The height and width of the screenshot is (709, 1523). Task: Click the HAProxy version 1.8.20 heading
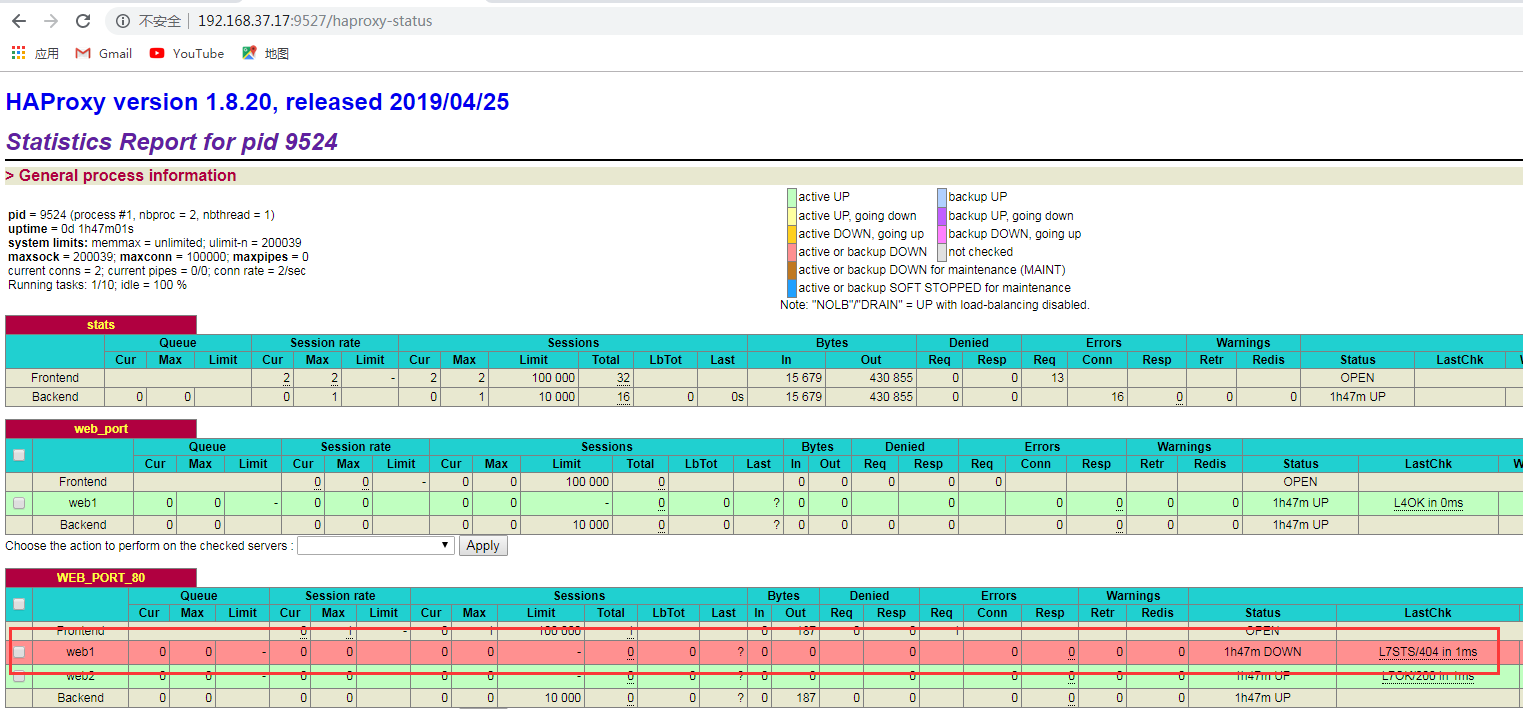[258, 102]
